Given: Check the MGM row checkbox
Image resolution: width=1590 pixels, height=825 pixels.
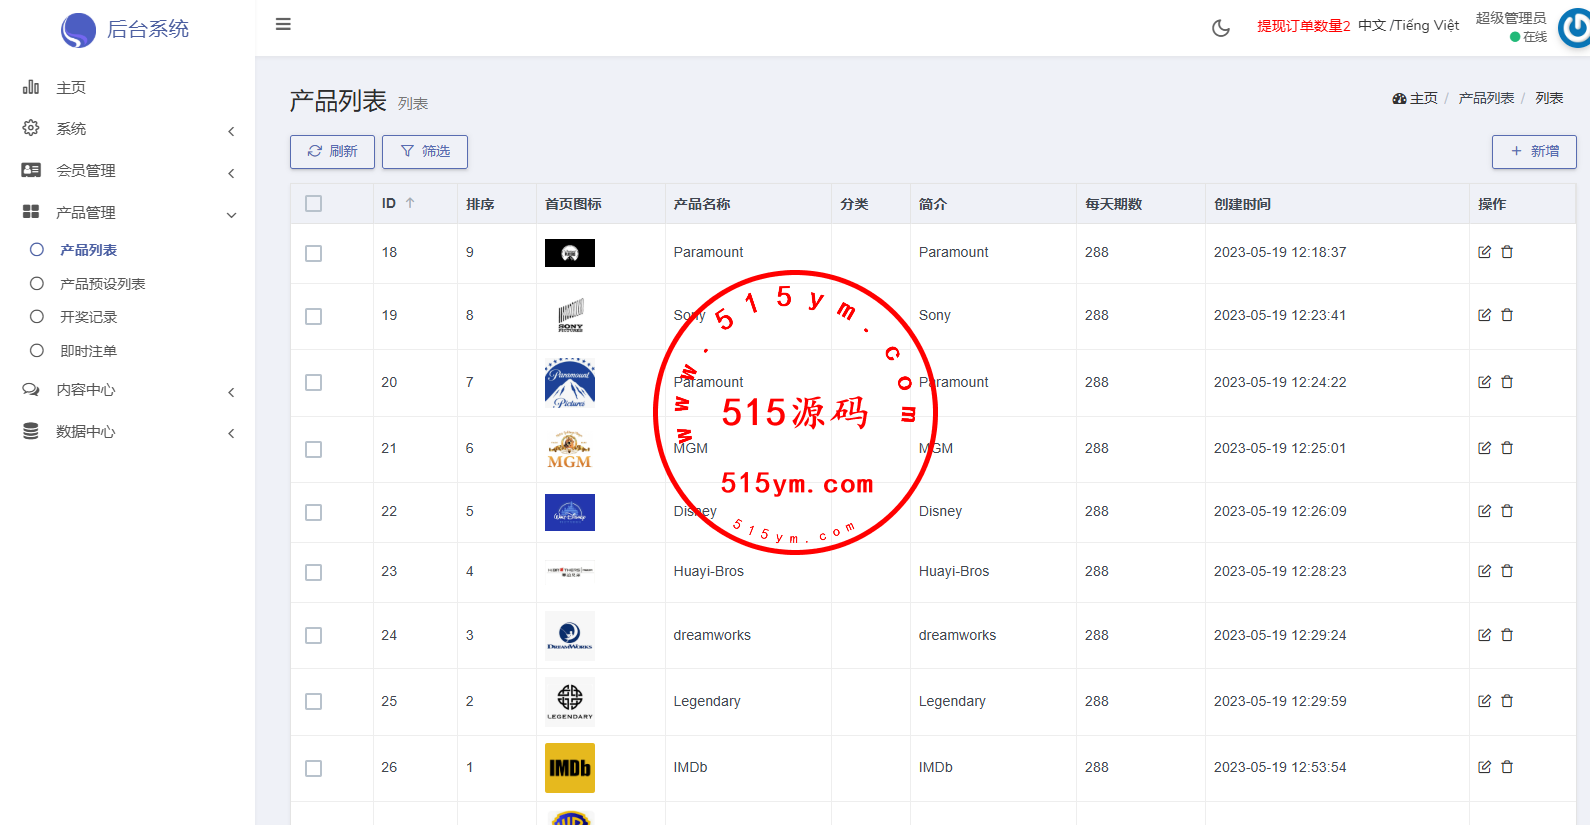Looking at the screenshot, I should [314, 449].
